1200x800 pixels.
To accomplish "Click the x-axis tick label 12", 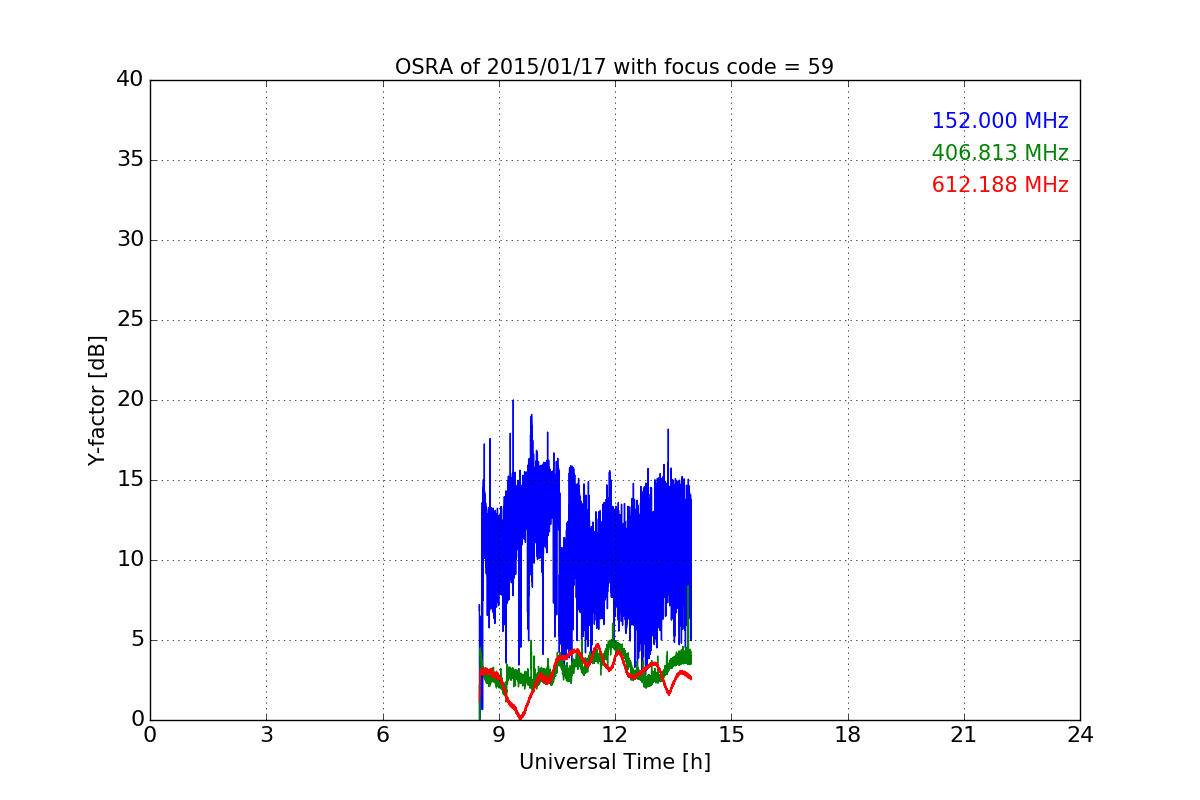I will (615, 735).
